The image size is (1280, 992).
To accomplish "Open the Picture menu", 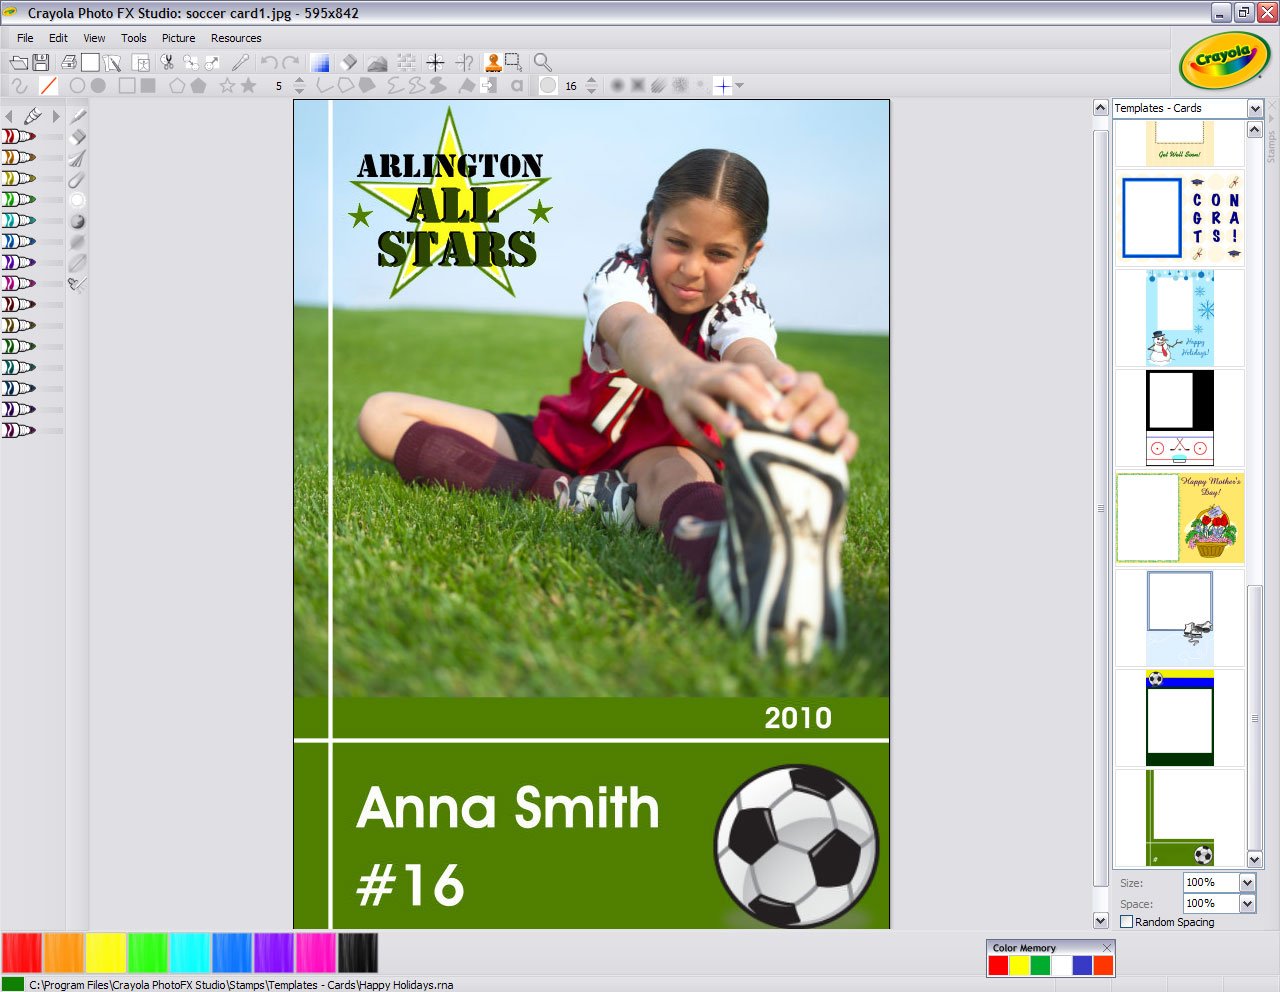I will (x=178, y=38).
